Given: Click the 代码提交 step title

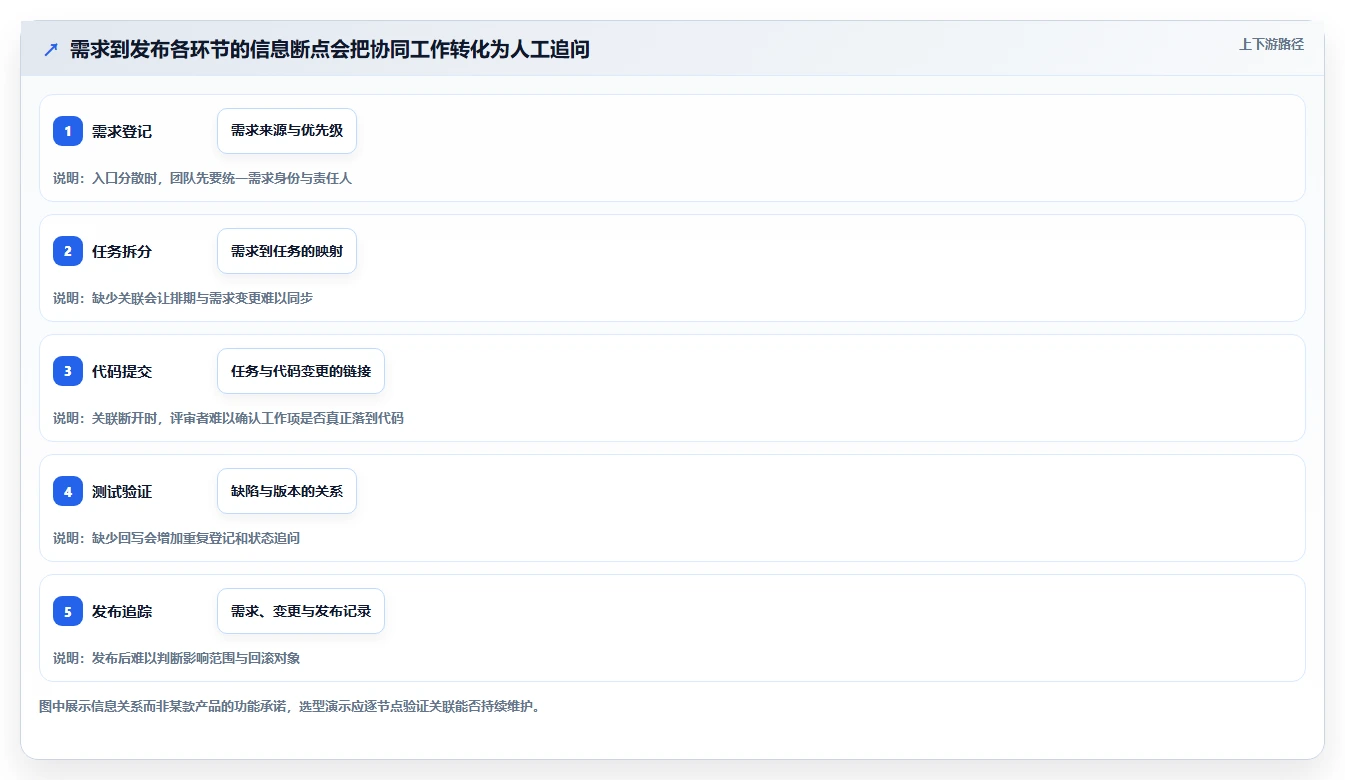Looking at the screenshot, I should coord(122,372).
